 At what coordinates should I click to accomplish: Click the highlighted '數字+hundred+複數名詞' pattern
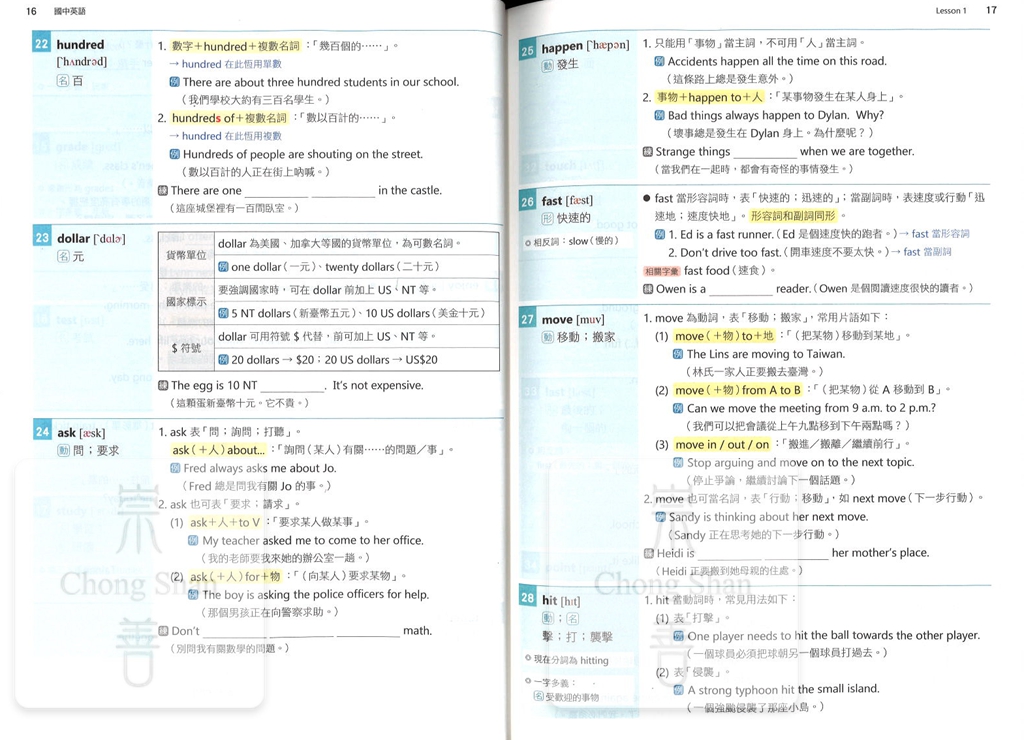pos(235,46)
